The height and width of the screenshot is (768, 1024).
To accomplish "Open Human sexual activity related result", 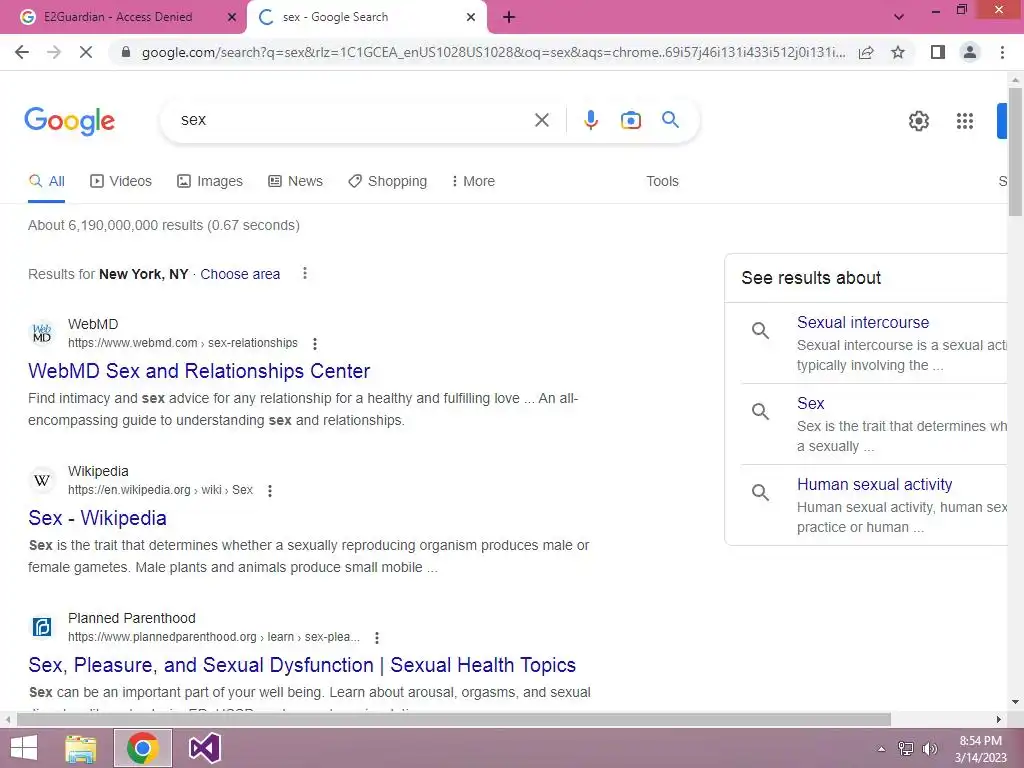I will click(874, 485).
